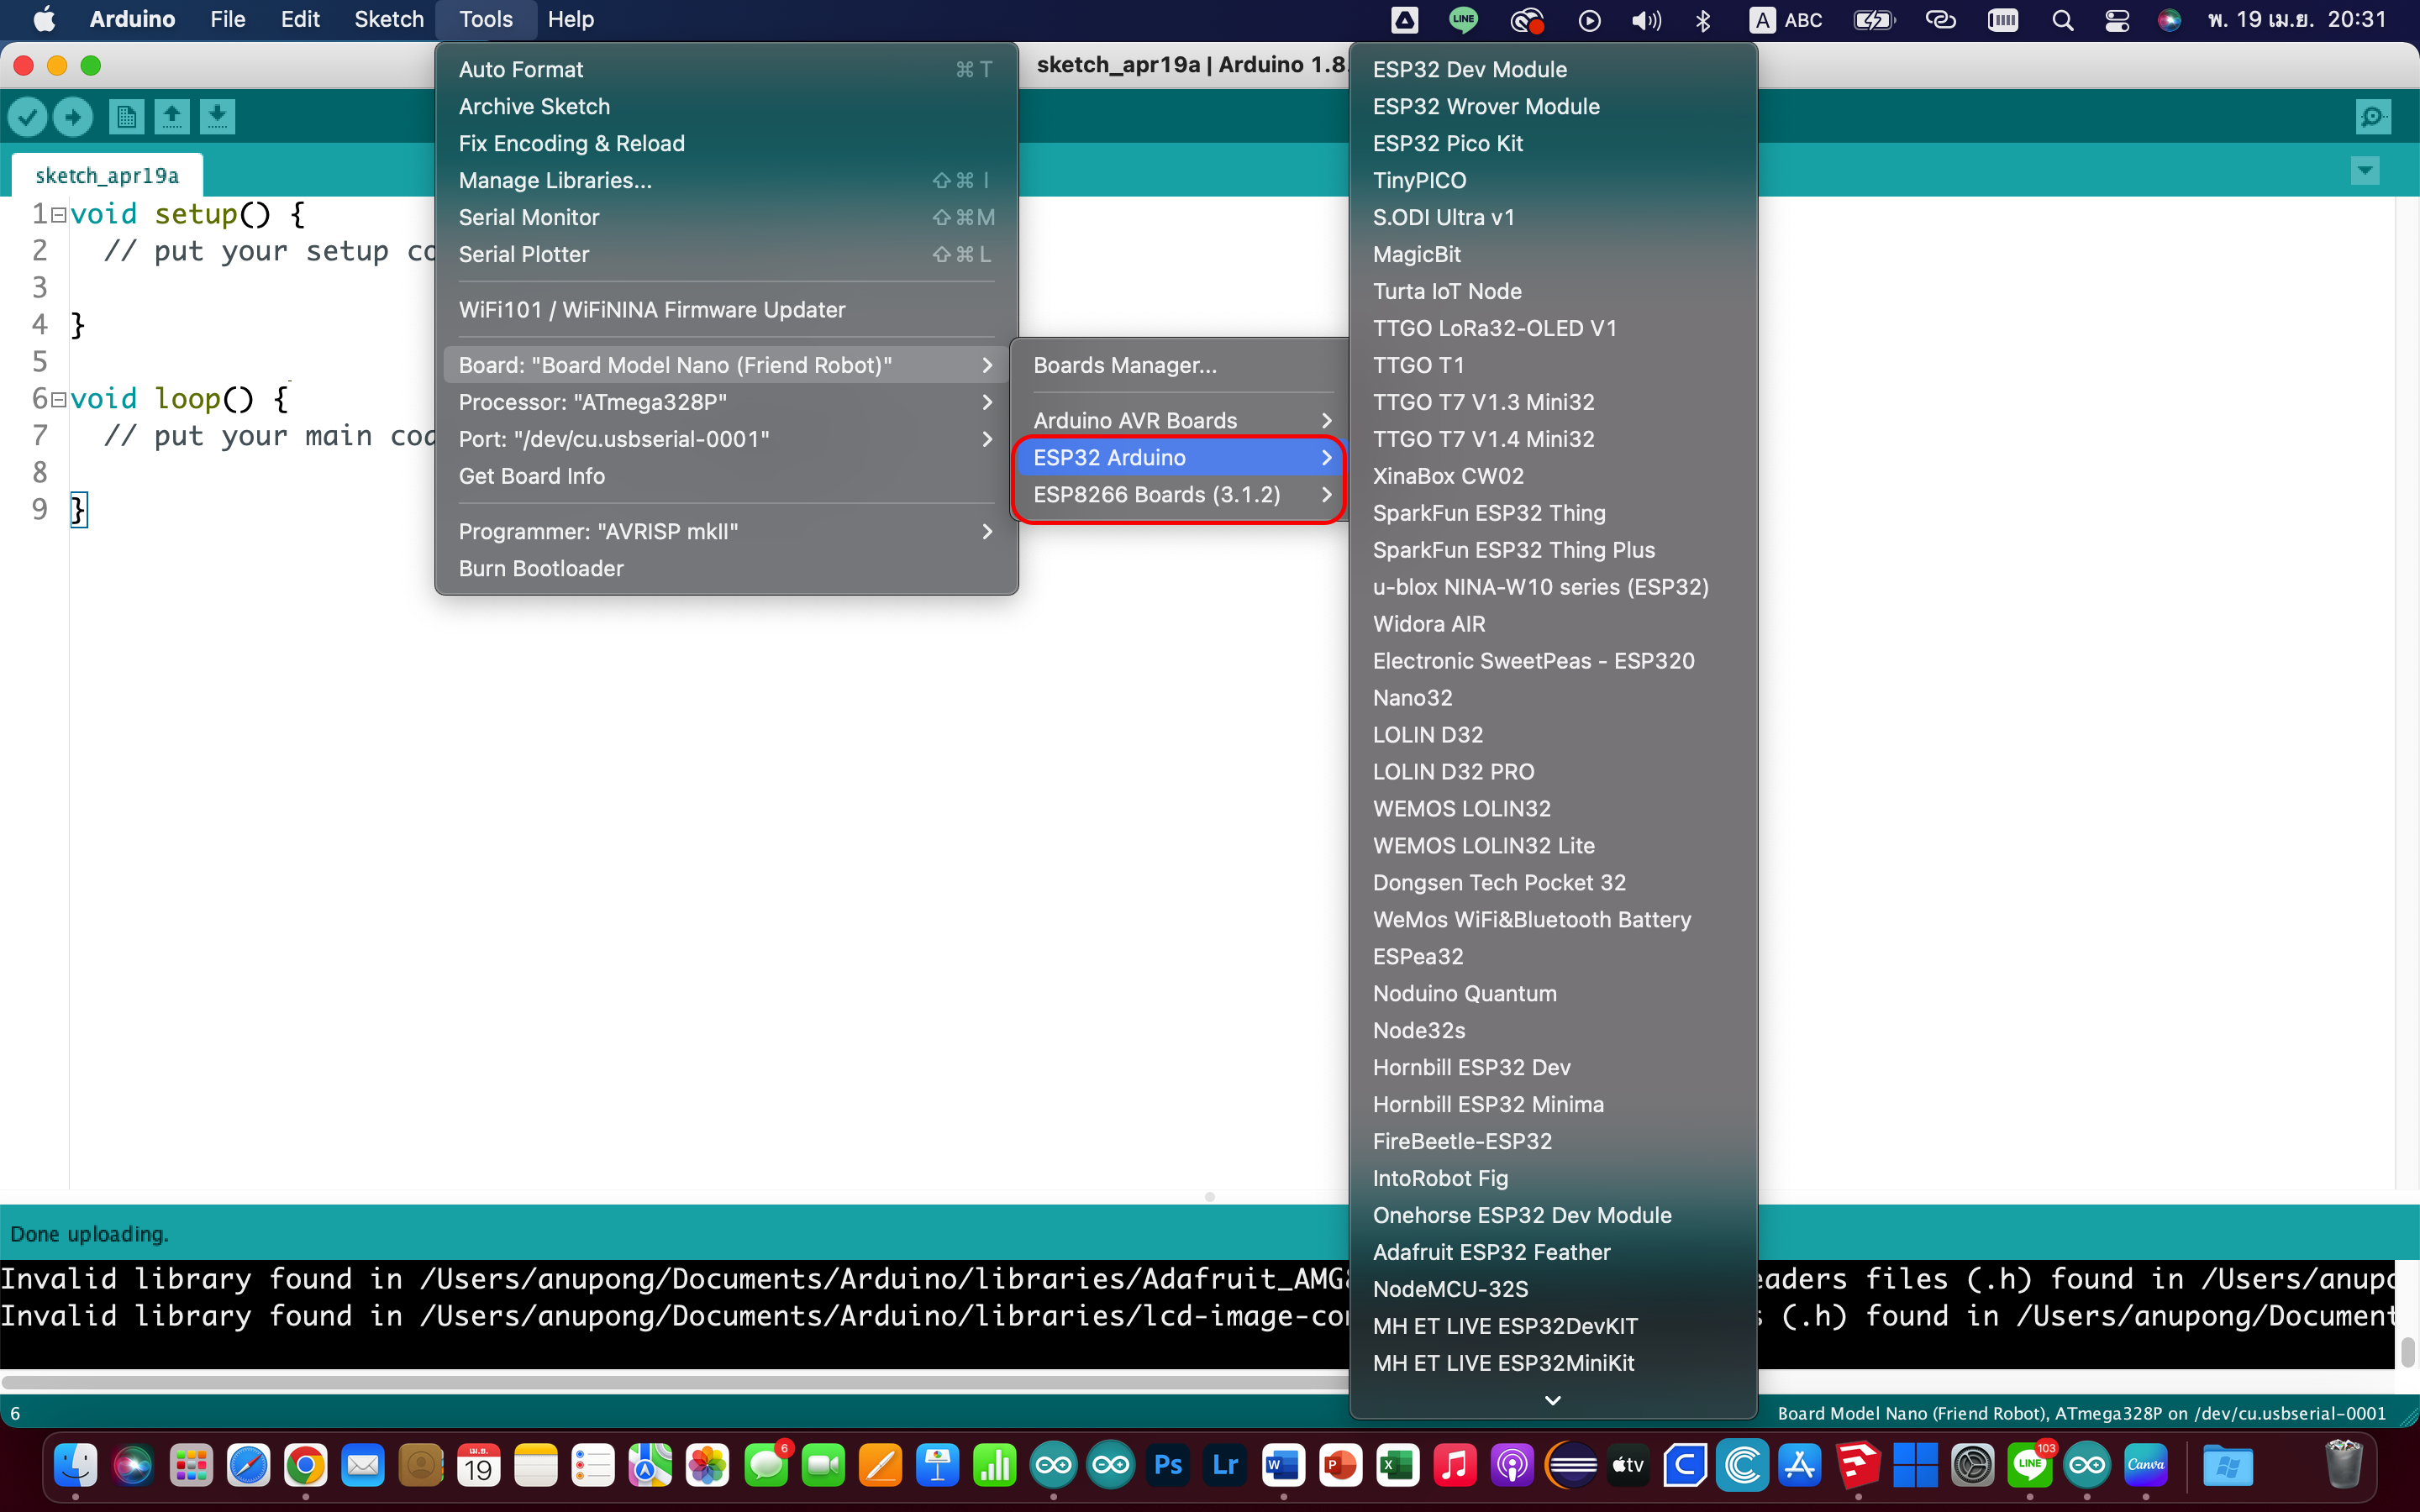Select MH ET LIVE ESP32MiniKit board
Viewport: 2420px width, 1512px height.
1552,1363
